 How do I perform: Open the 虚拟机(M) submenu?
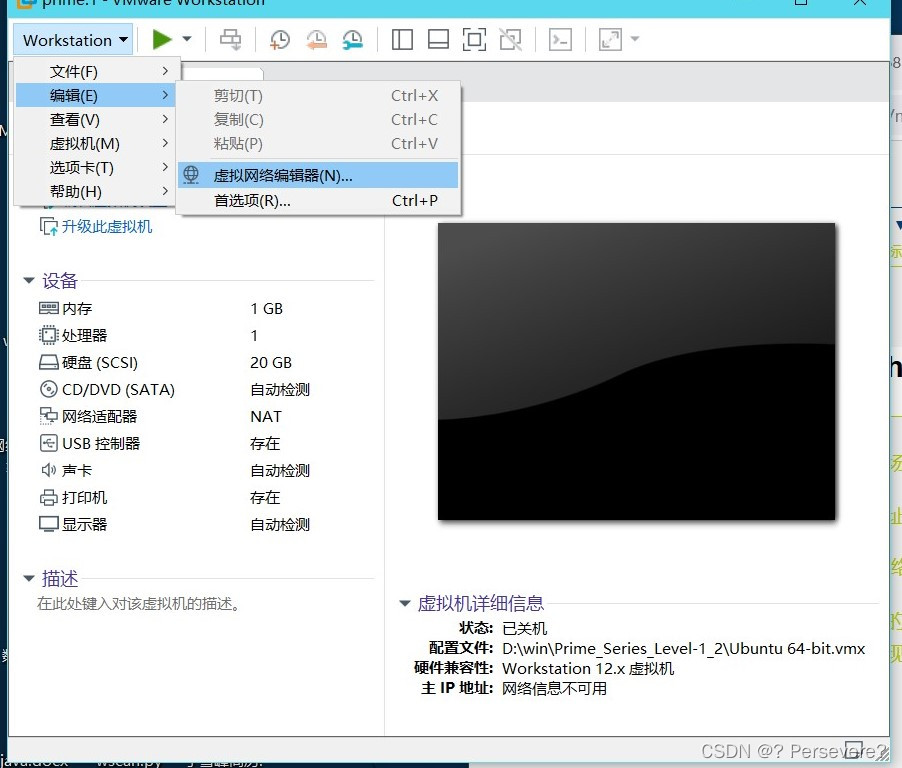[97, 143]
